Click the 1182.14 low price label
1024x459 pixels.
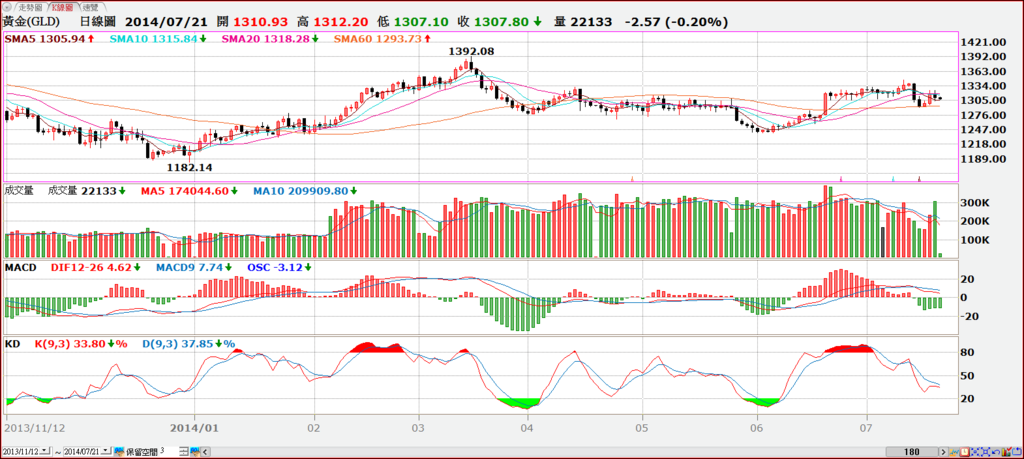tap(189, 168)
